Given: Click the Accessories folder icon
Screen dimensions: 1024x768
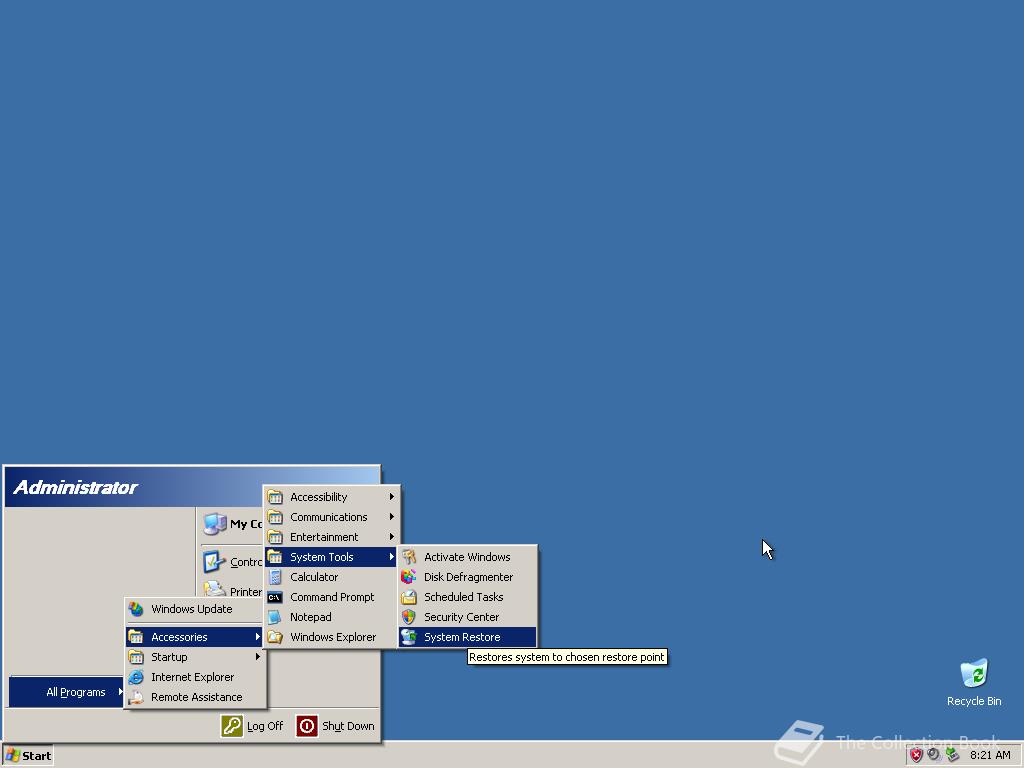Looking at the screenshot, I should click(x=136, y=637).
